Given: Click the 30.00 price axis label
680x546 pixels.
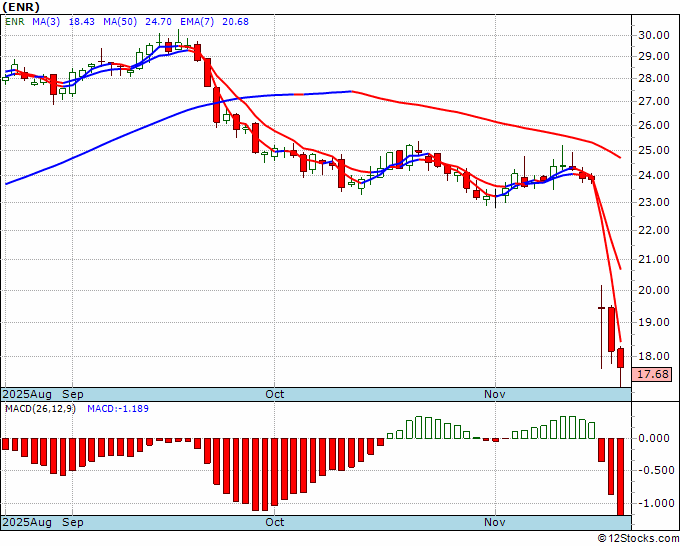Looking at the screenshot, I should pos(654,35).
